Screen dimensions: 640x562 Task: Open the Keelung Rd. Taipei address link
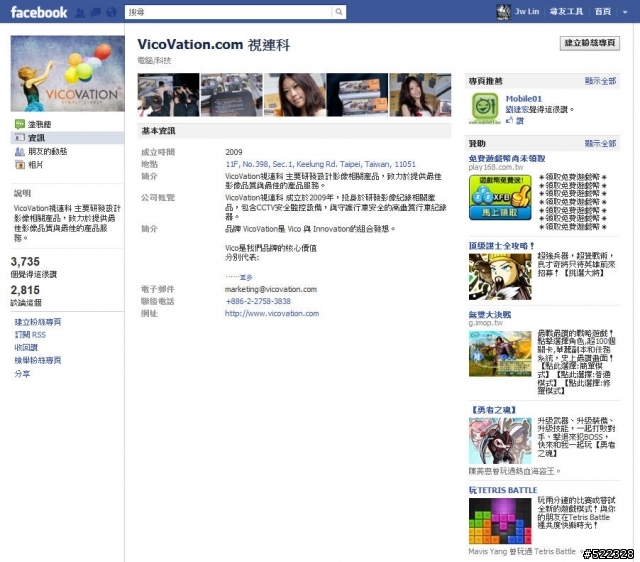(x=320, y=164)
